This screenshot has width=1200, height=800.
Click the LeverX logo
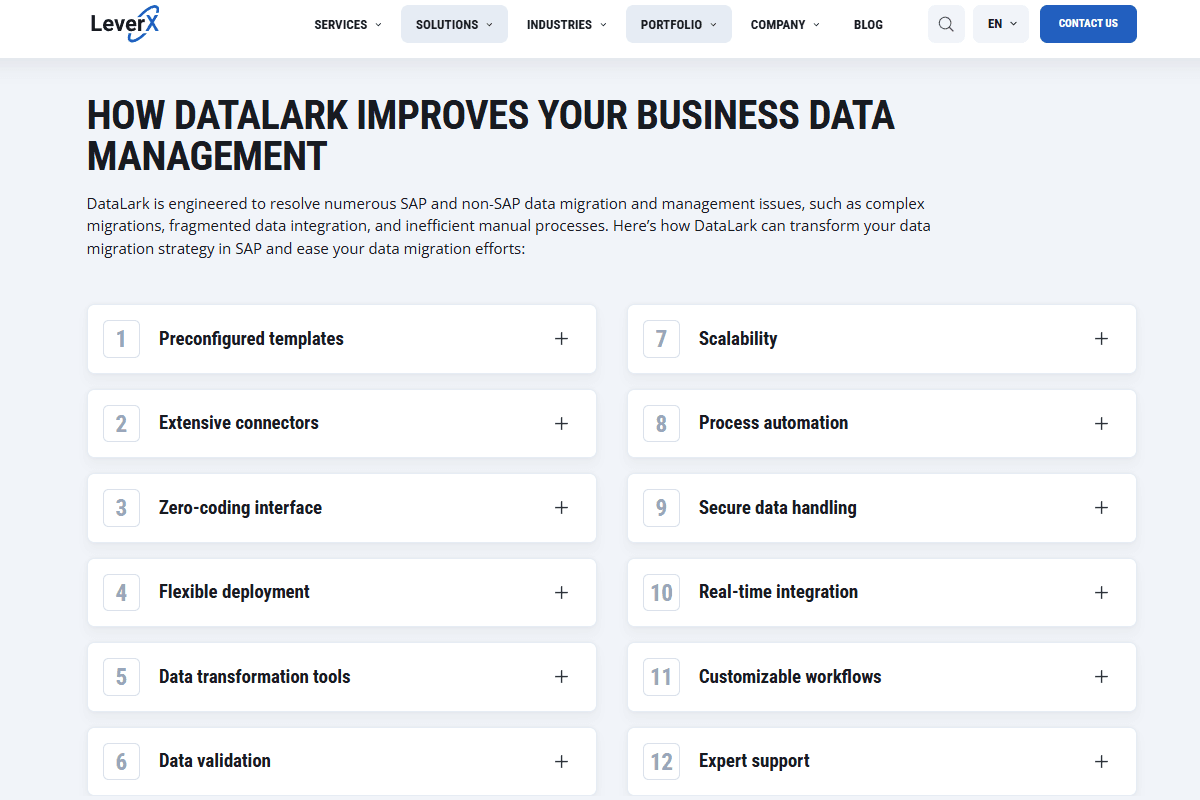124,23
